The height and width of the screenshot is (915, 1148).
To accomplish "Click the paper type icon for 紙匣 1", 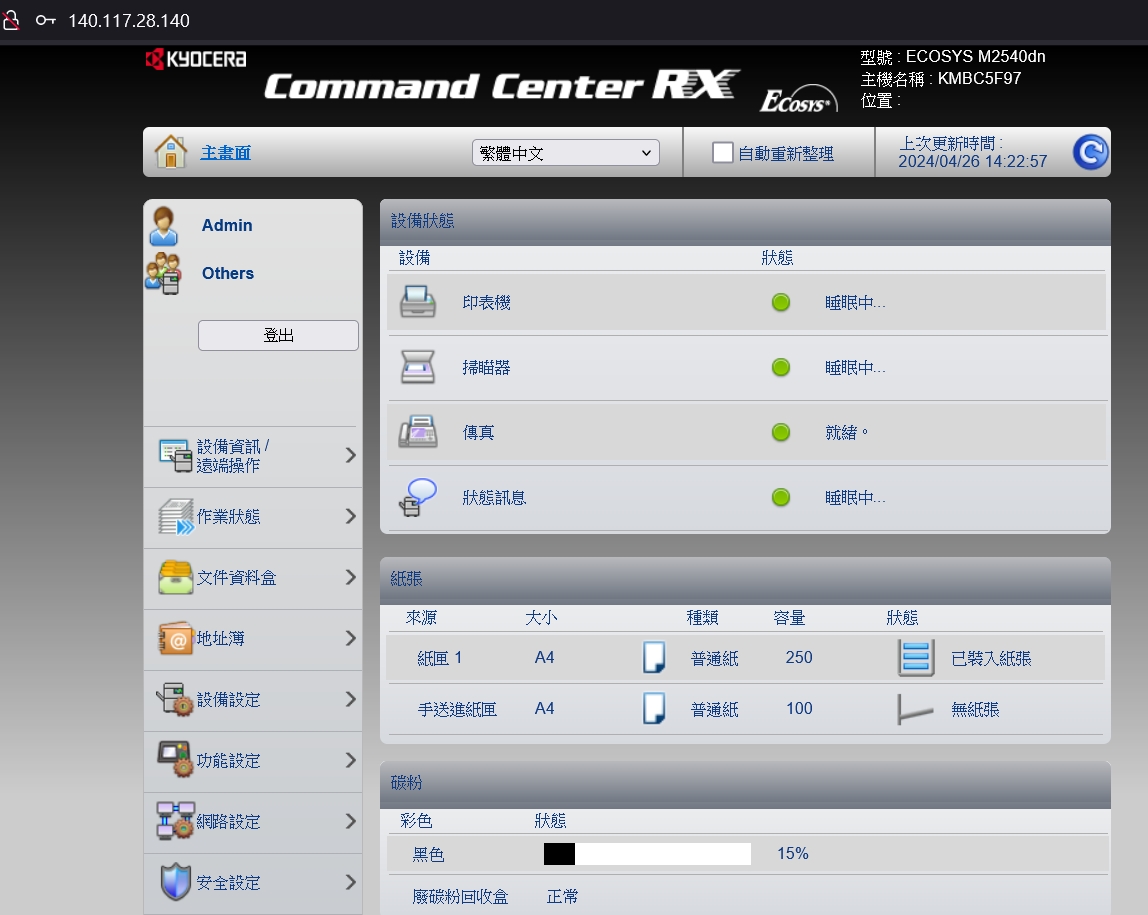I will coord(654,657).
